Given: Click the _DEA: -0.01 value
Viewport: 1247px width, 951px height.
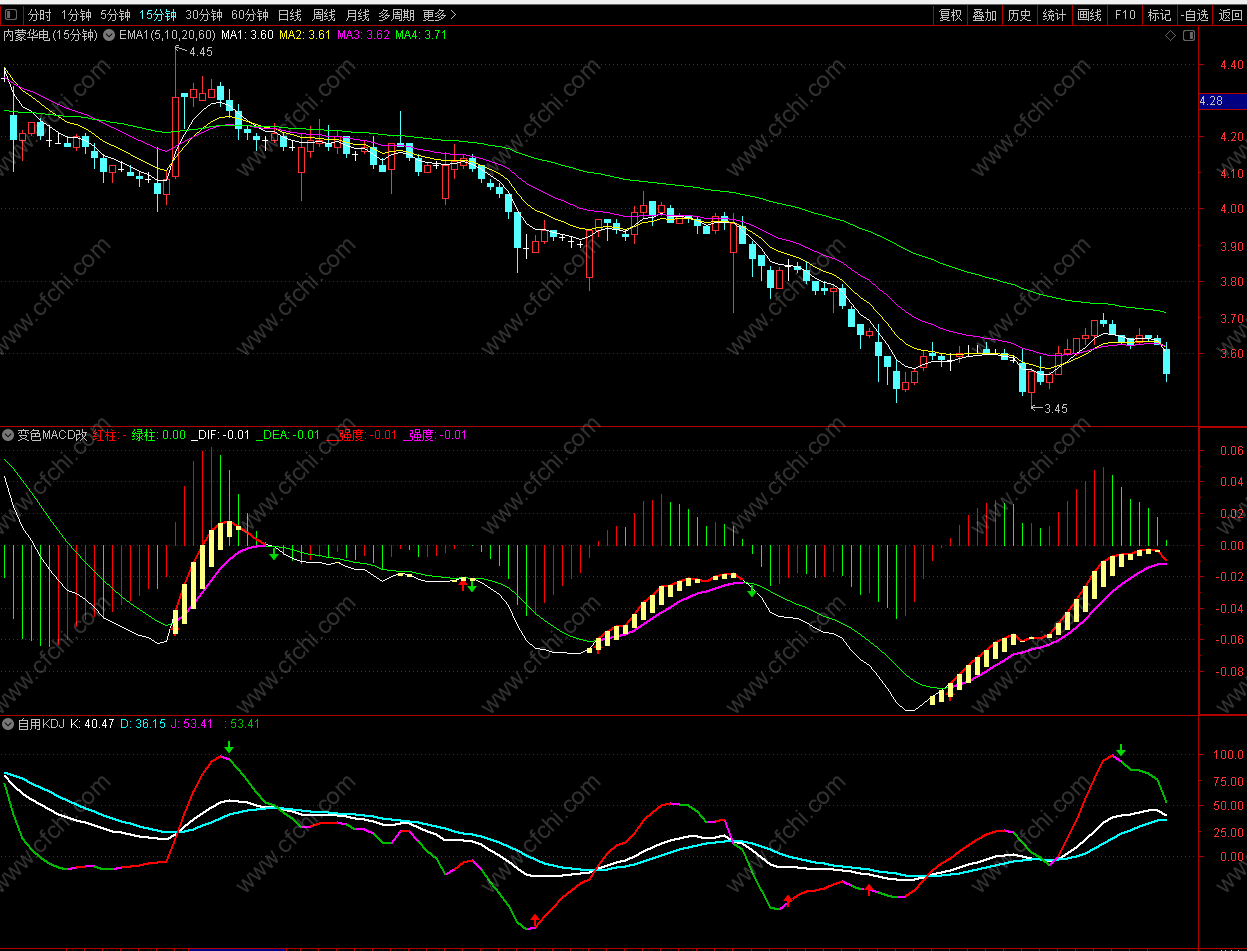Looking at the screenshot, I should (x=289, y=435).
